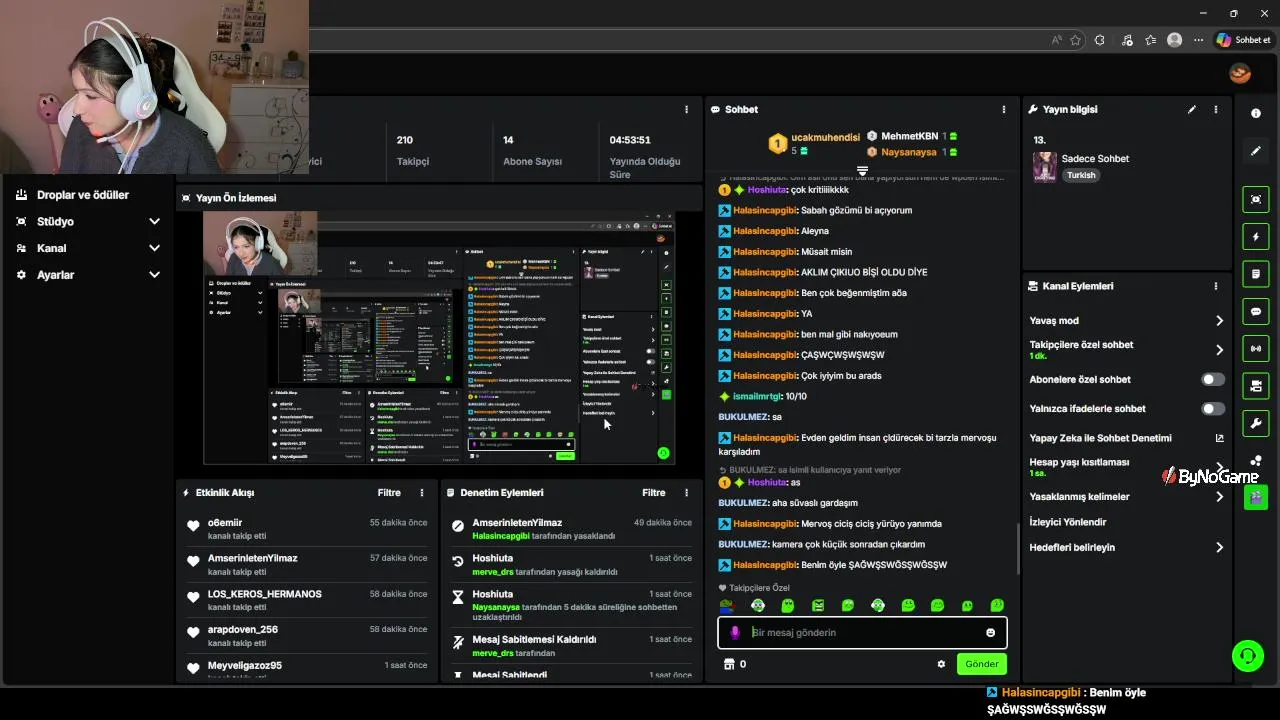This screenshot has height=720, width=1280.
Task: Open the Denetim Eylemleri three-dot menu
Action: (686, 493)
